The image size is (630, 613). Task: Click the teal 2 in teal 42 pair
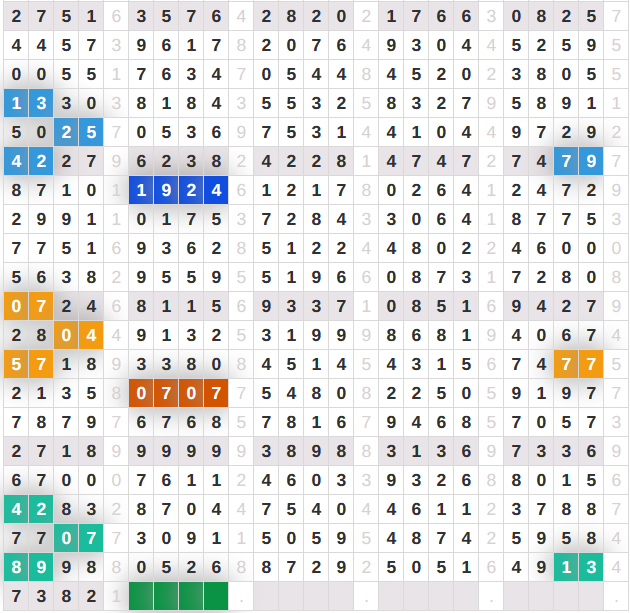pos(42,509)
